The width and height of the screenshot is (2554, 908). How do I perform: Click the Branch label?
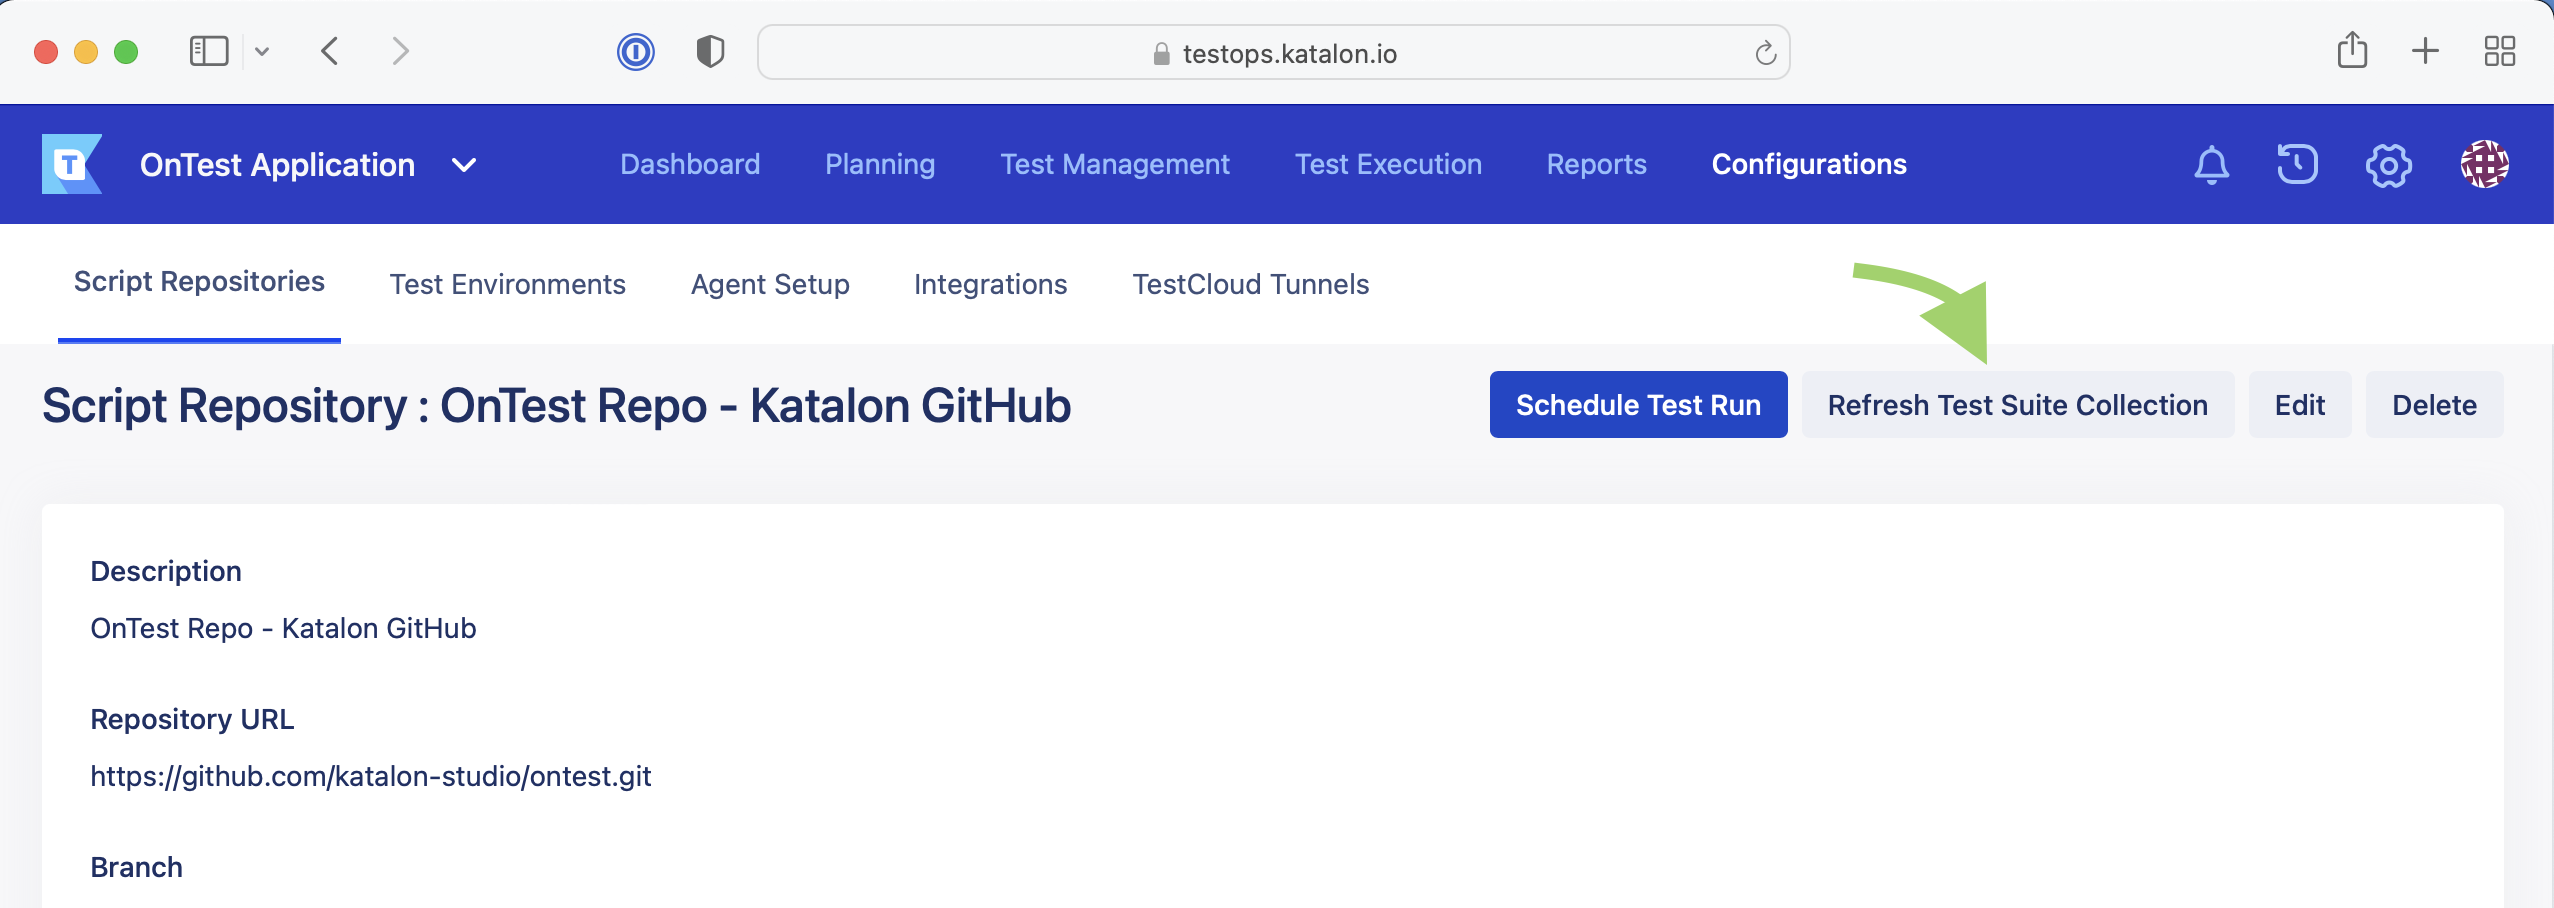(x=136, y=867)
